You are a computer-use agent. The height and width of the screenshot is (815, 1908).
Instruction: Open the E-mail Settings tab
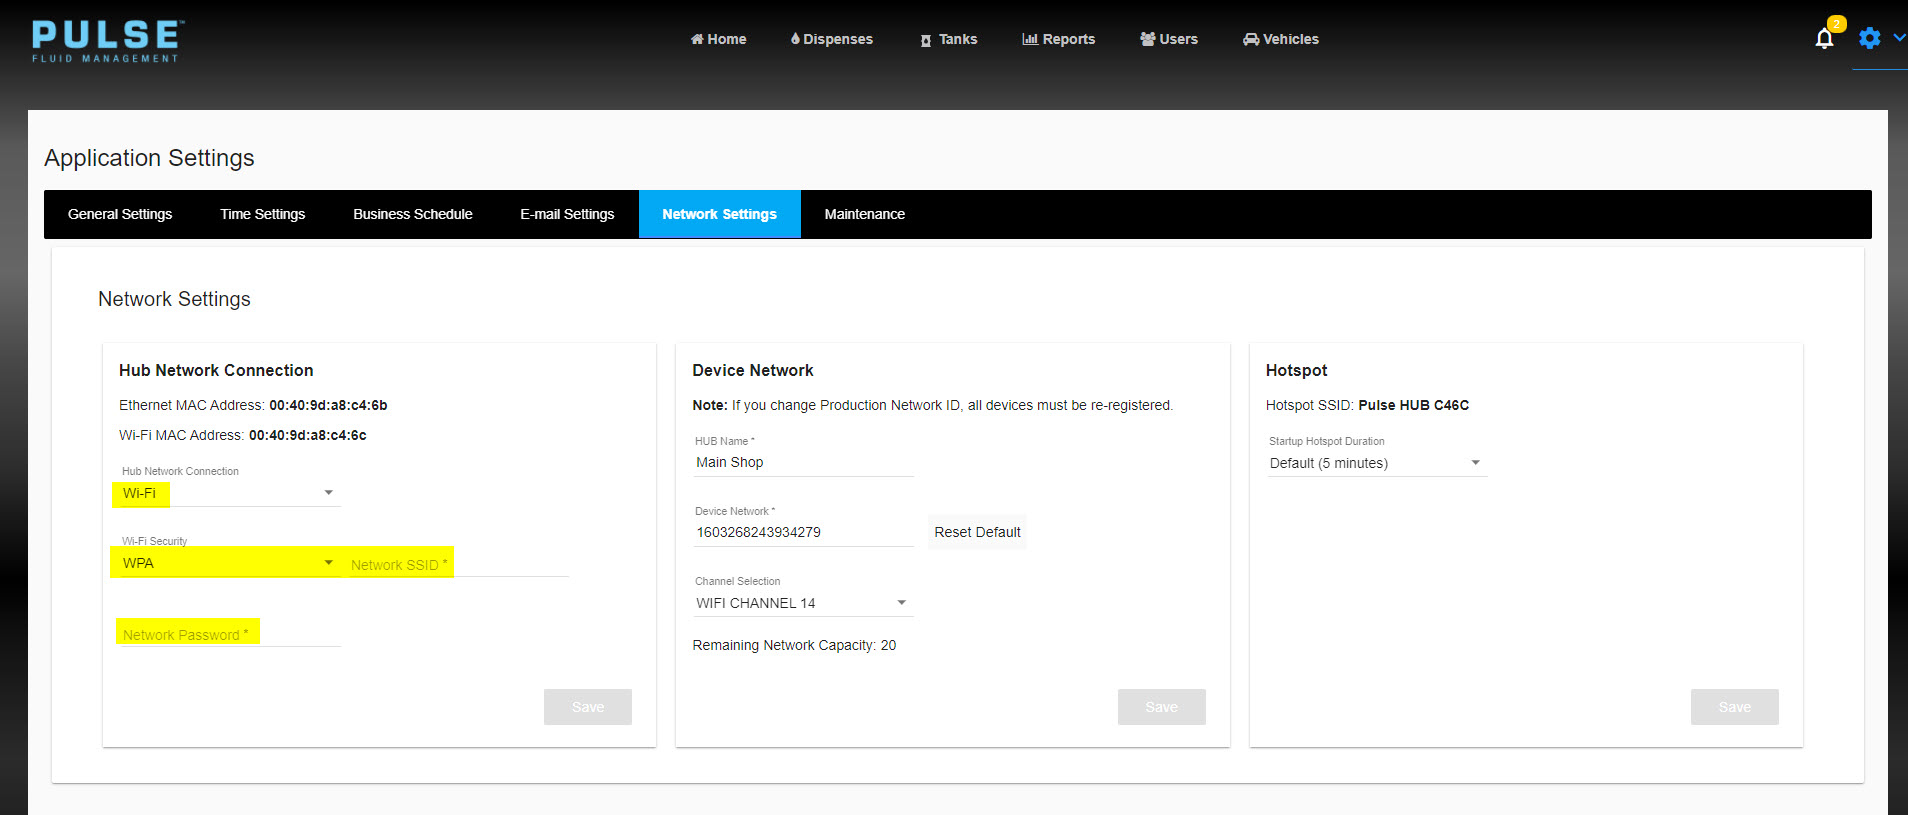(567, 214)
